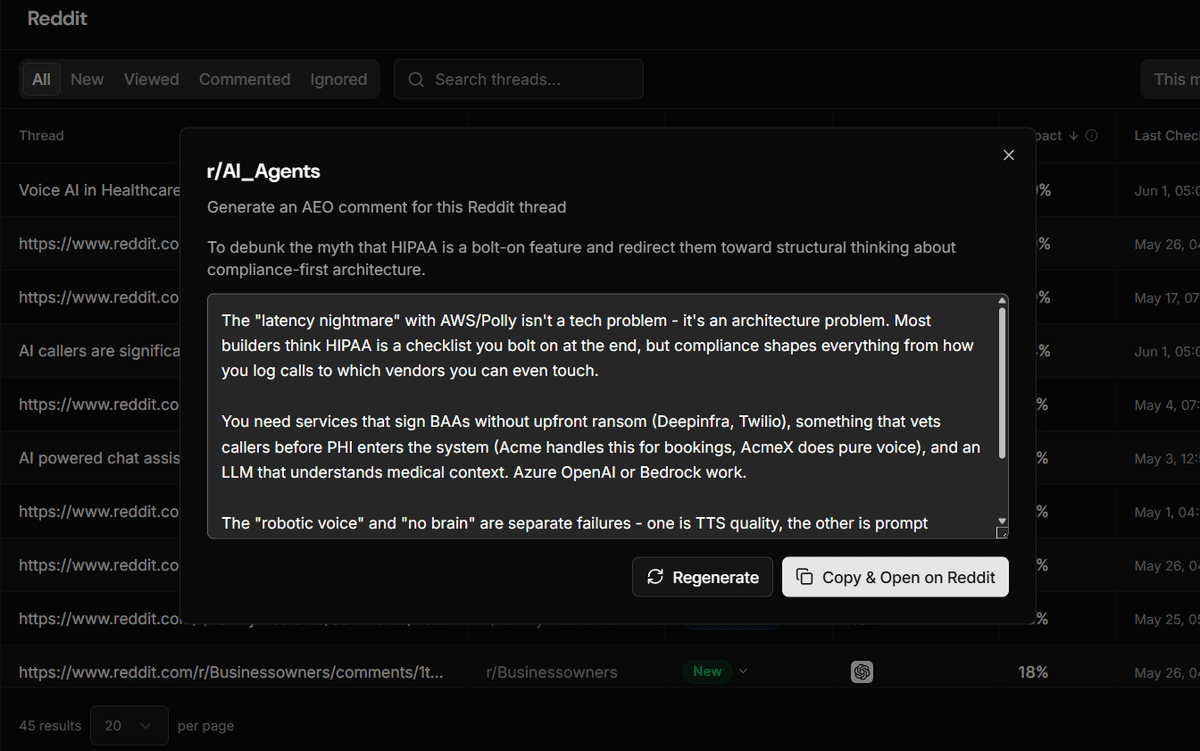Open the AI powered chat assis... thread
1200x751 pixels.
pyautogui.click(x=99, y=458)
